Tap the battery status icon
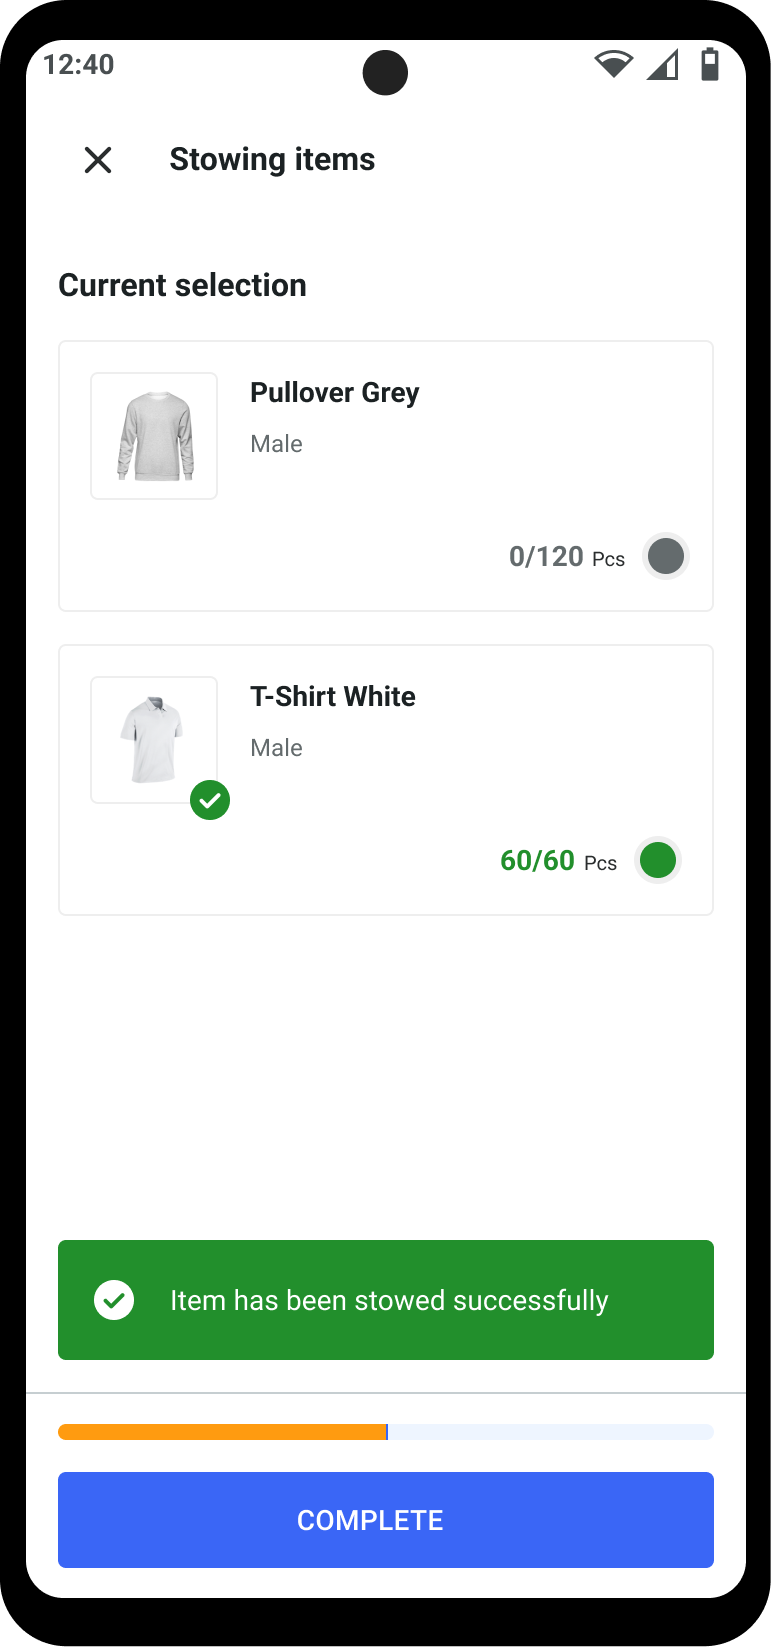 pos(710,64)
